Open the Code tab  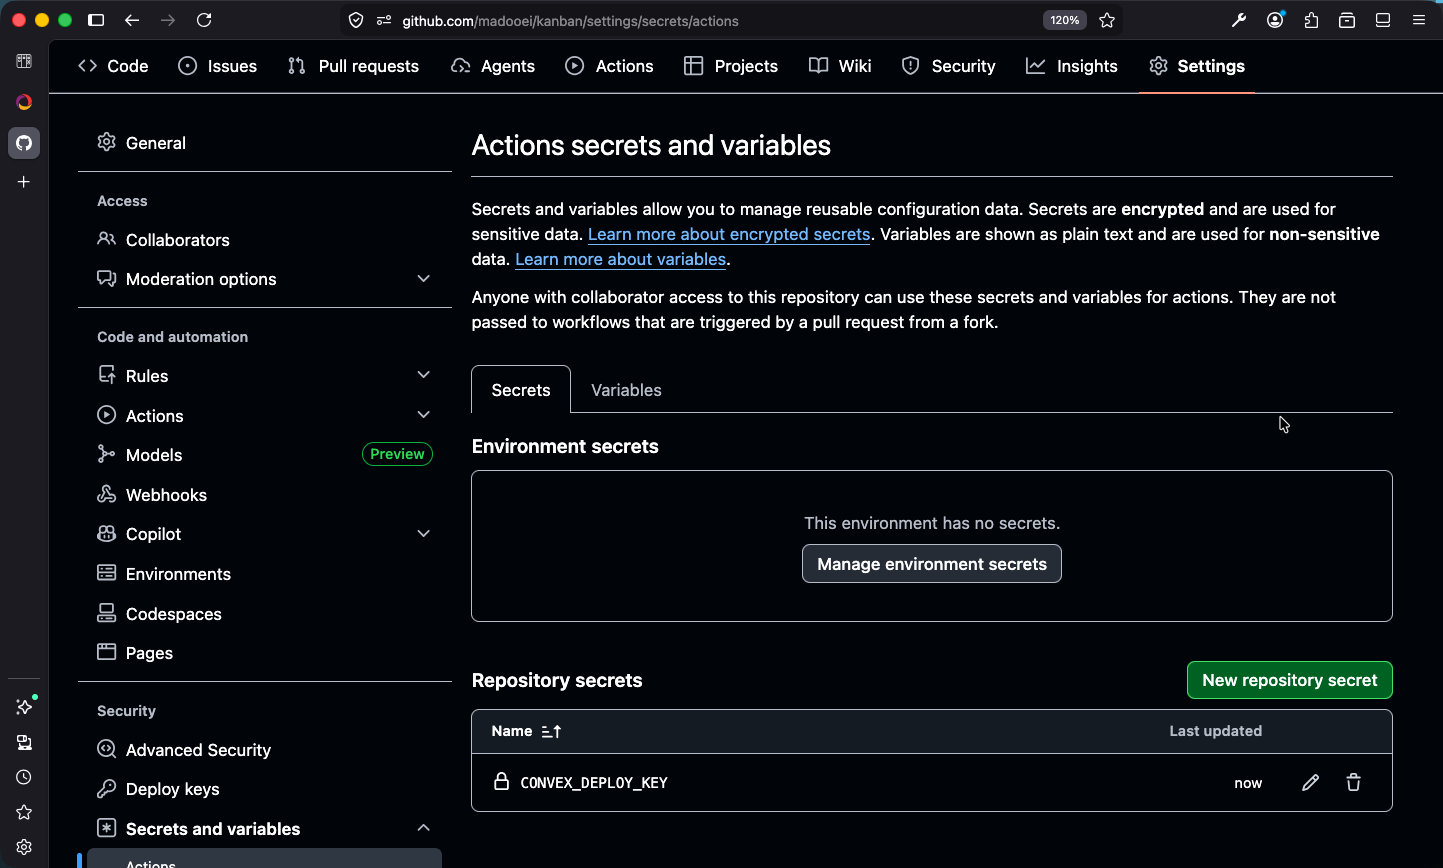point(113,66)
